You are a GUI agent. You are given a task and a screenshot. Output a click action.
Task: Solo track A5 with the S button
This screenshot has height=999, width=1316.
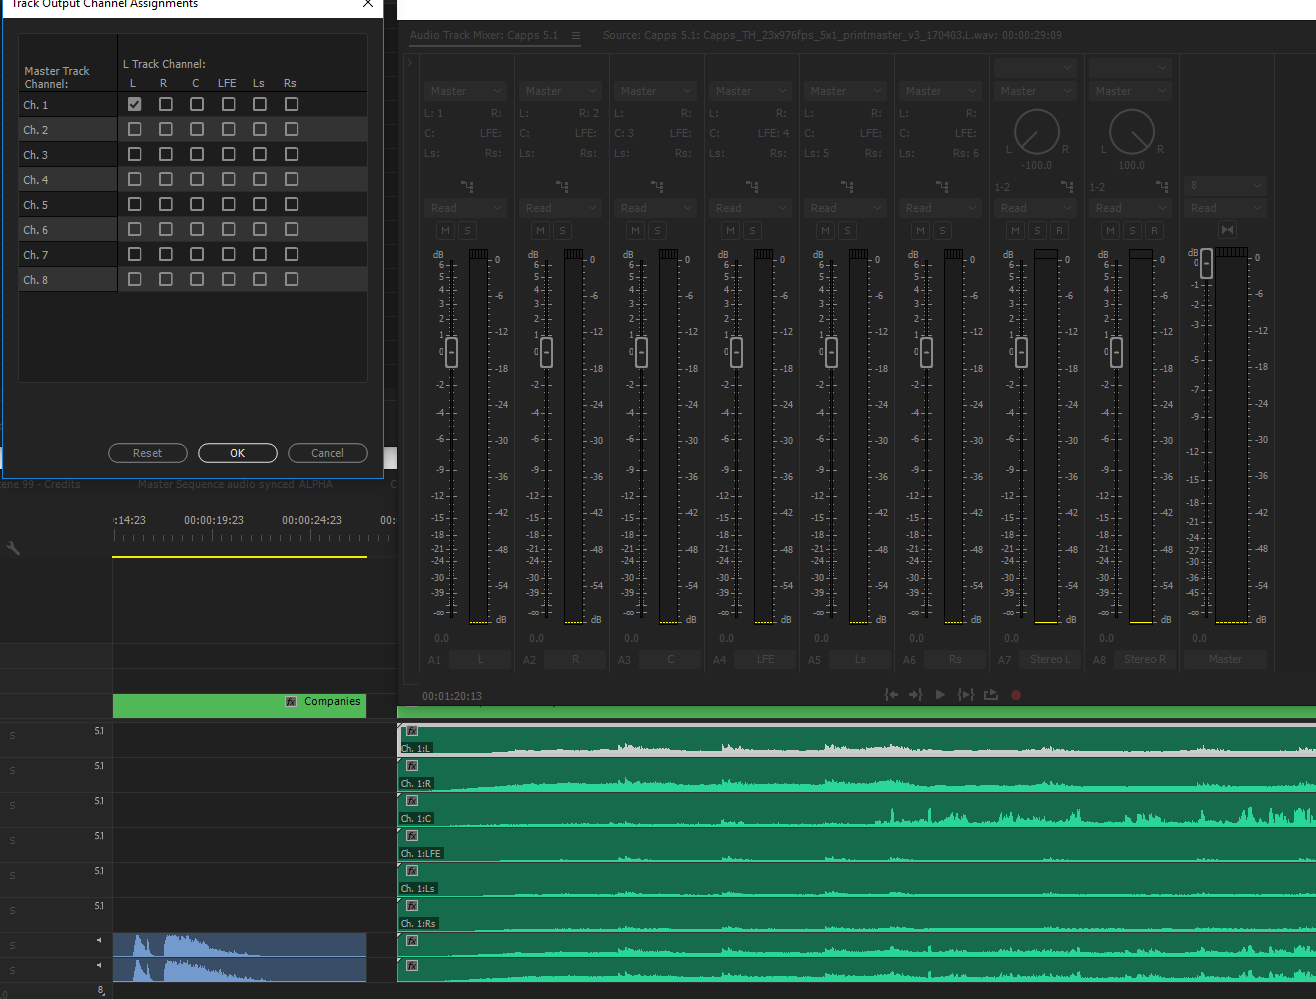tap(847, 230)
